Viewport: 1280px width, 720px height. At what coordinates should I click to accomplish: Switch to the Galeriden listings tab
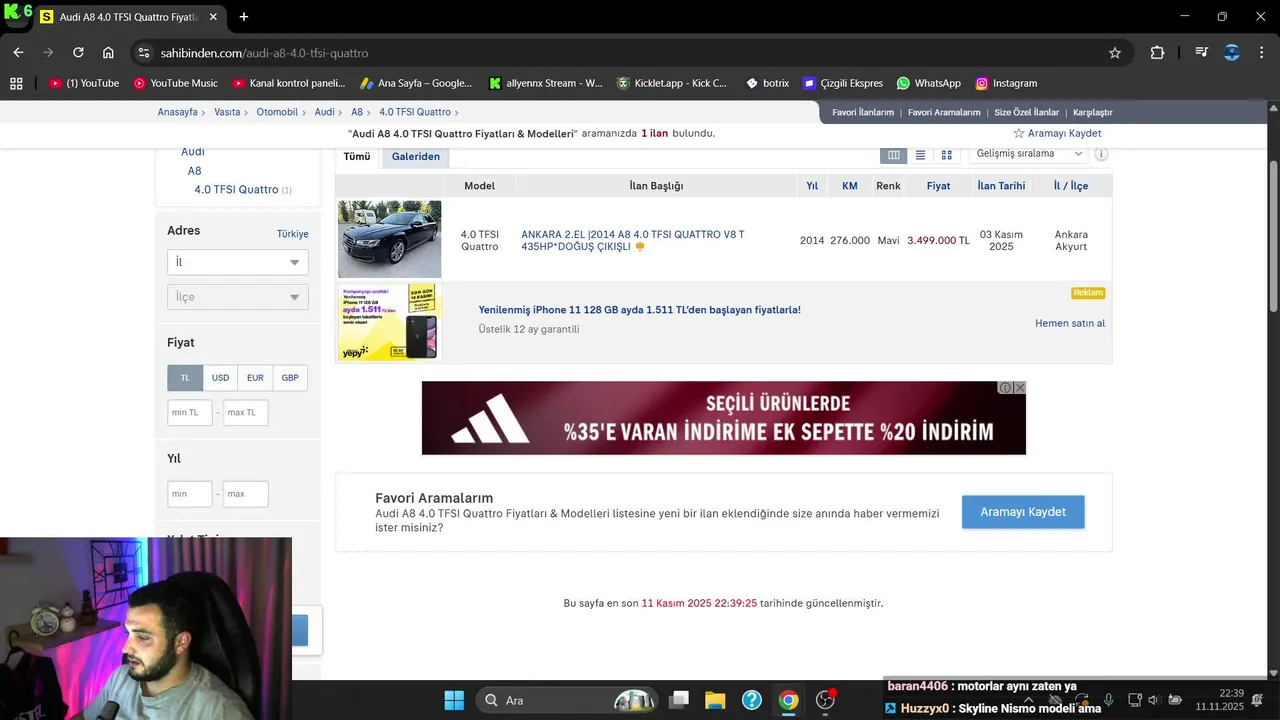(416, 157)
